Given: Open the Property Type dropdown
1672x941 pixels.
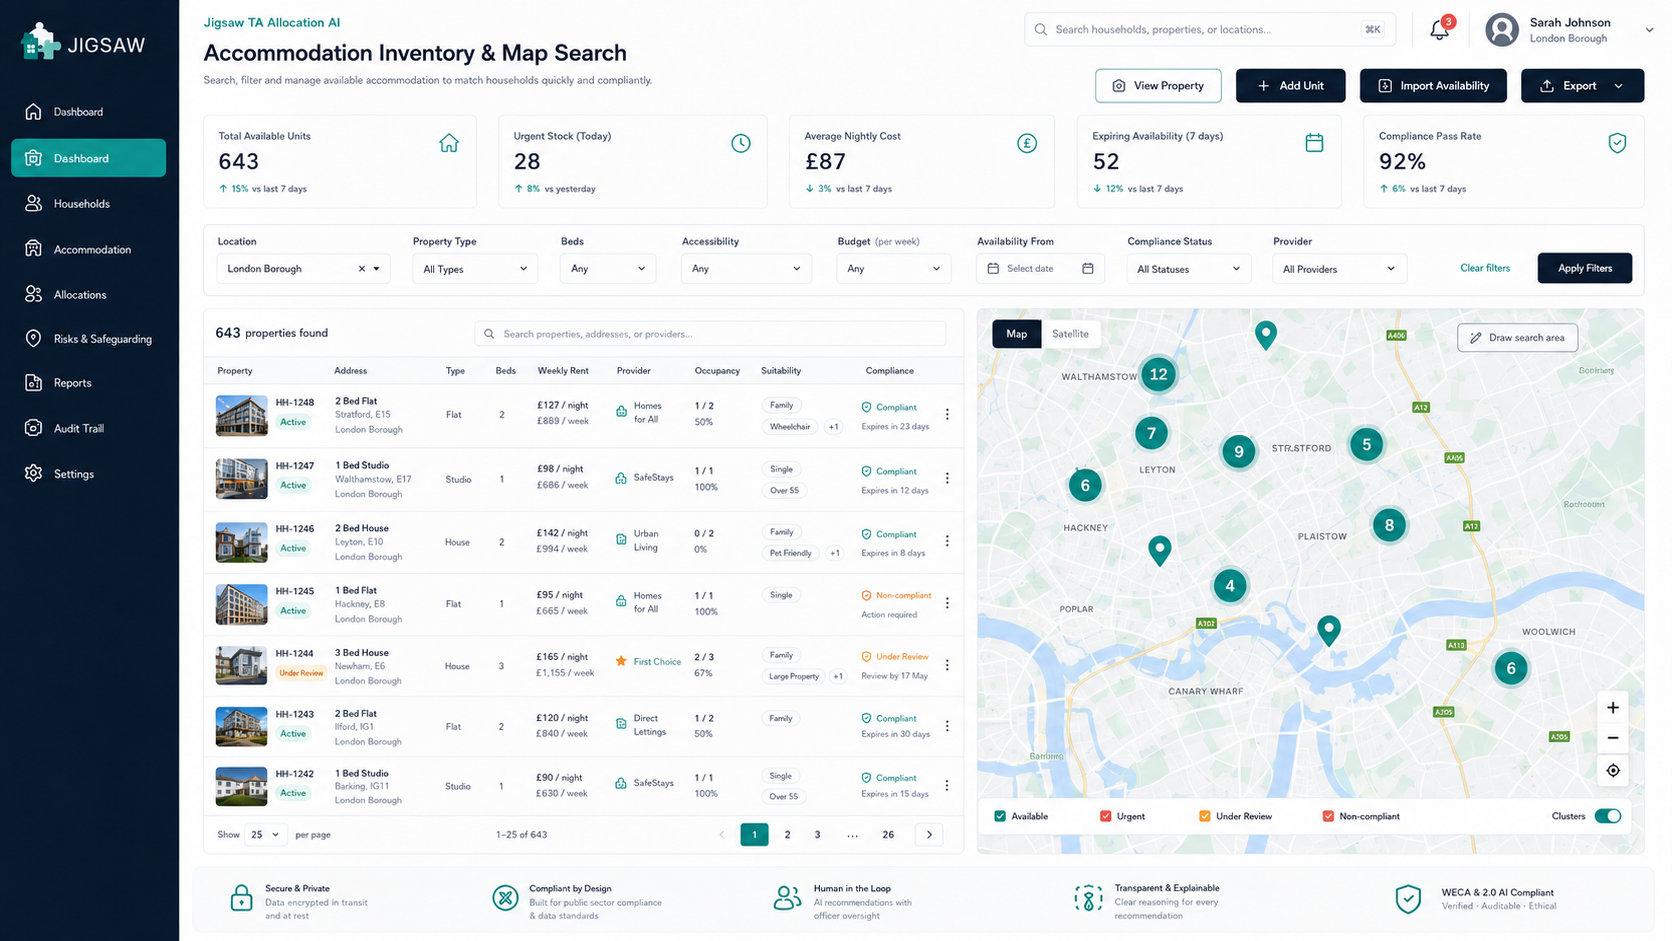Looking at the screenshot, I should point(475,269).
